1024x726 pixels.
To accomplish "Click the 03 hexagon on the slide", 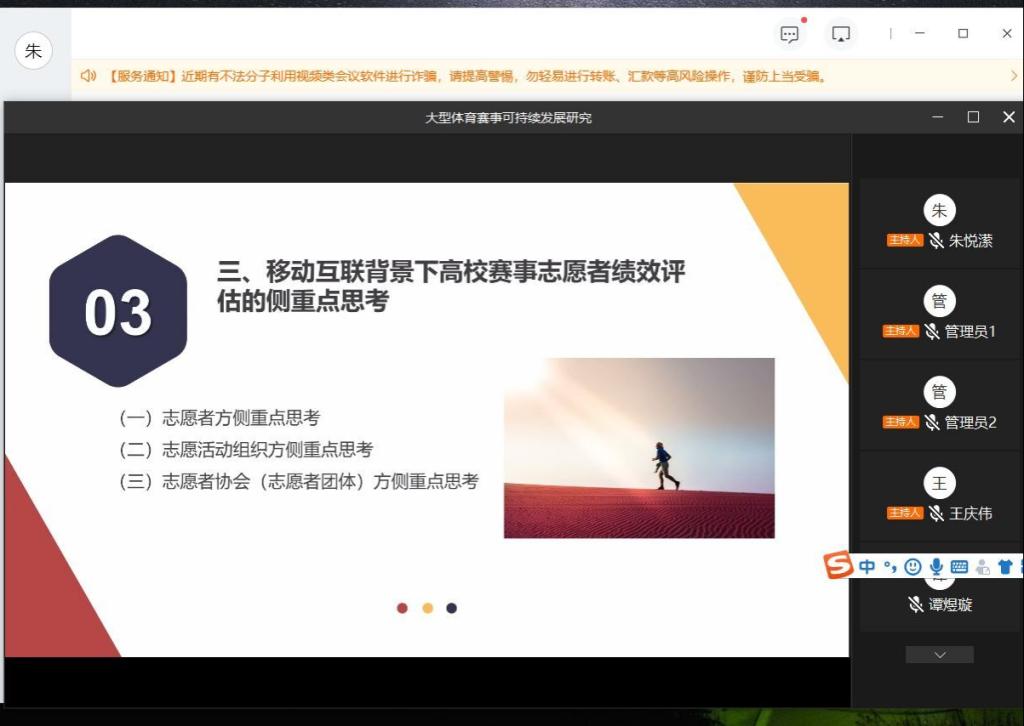I will 118,311.
